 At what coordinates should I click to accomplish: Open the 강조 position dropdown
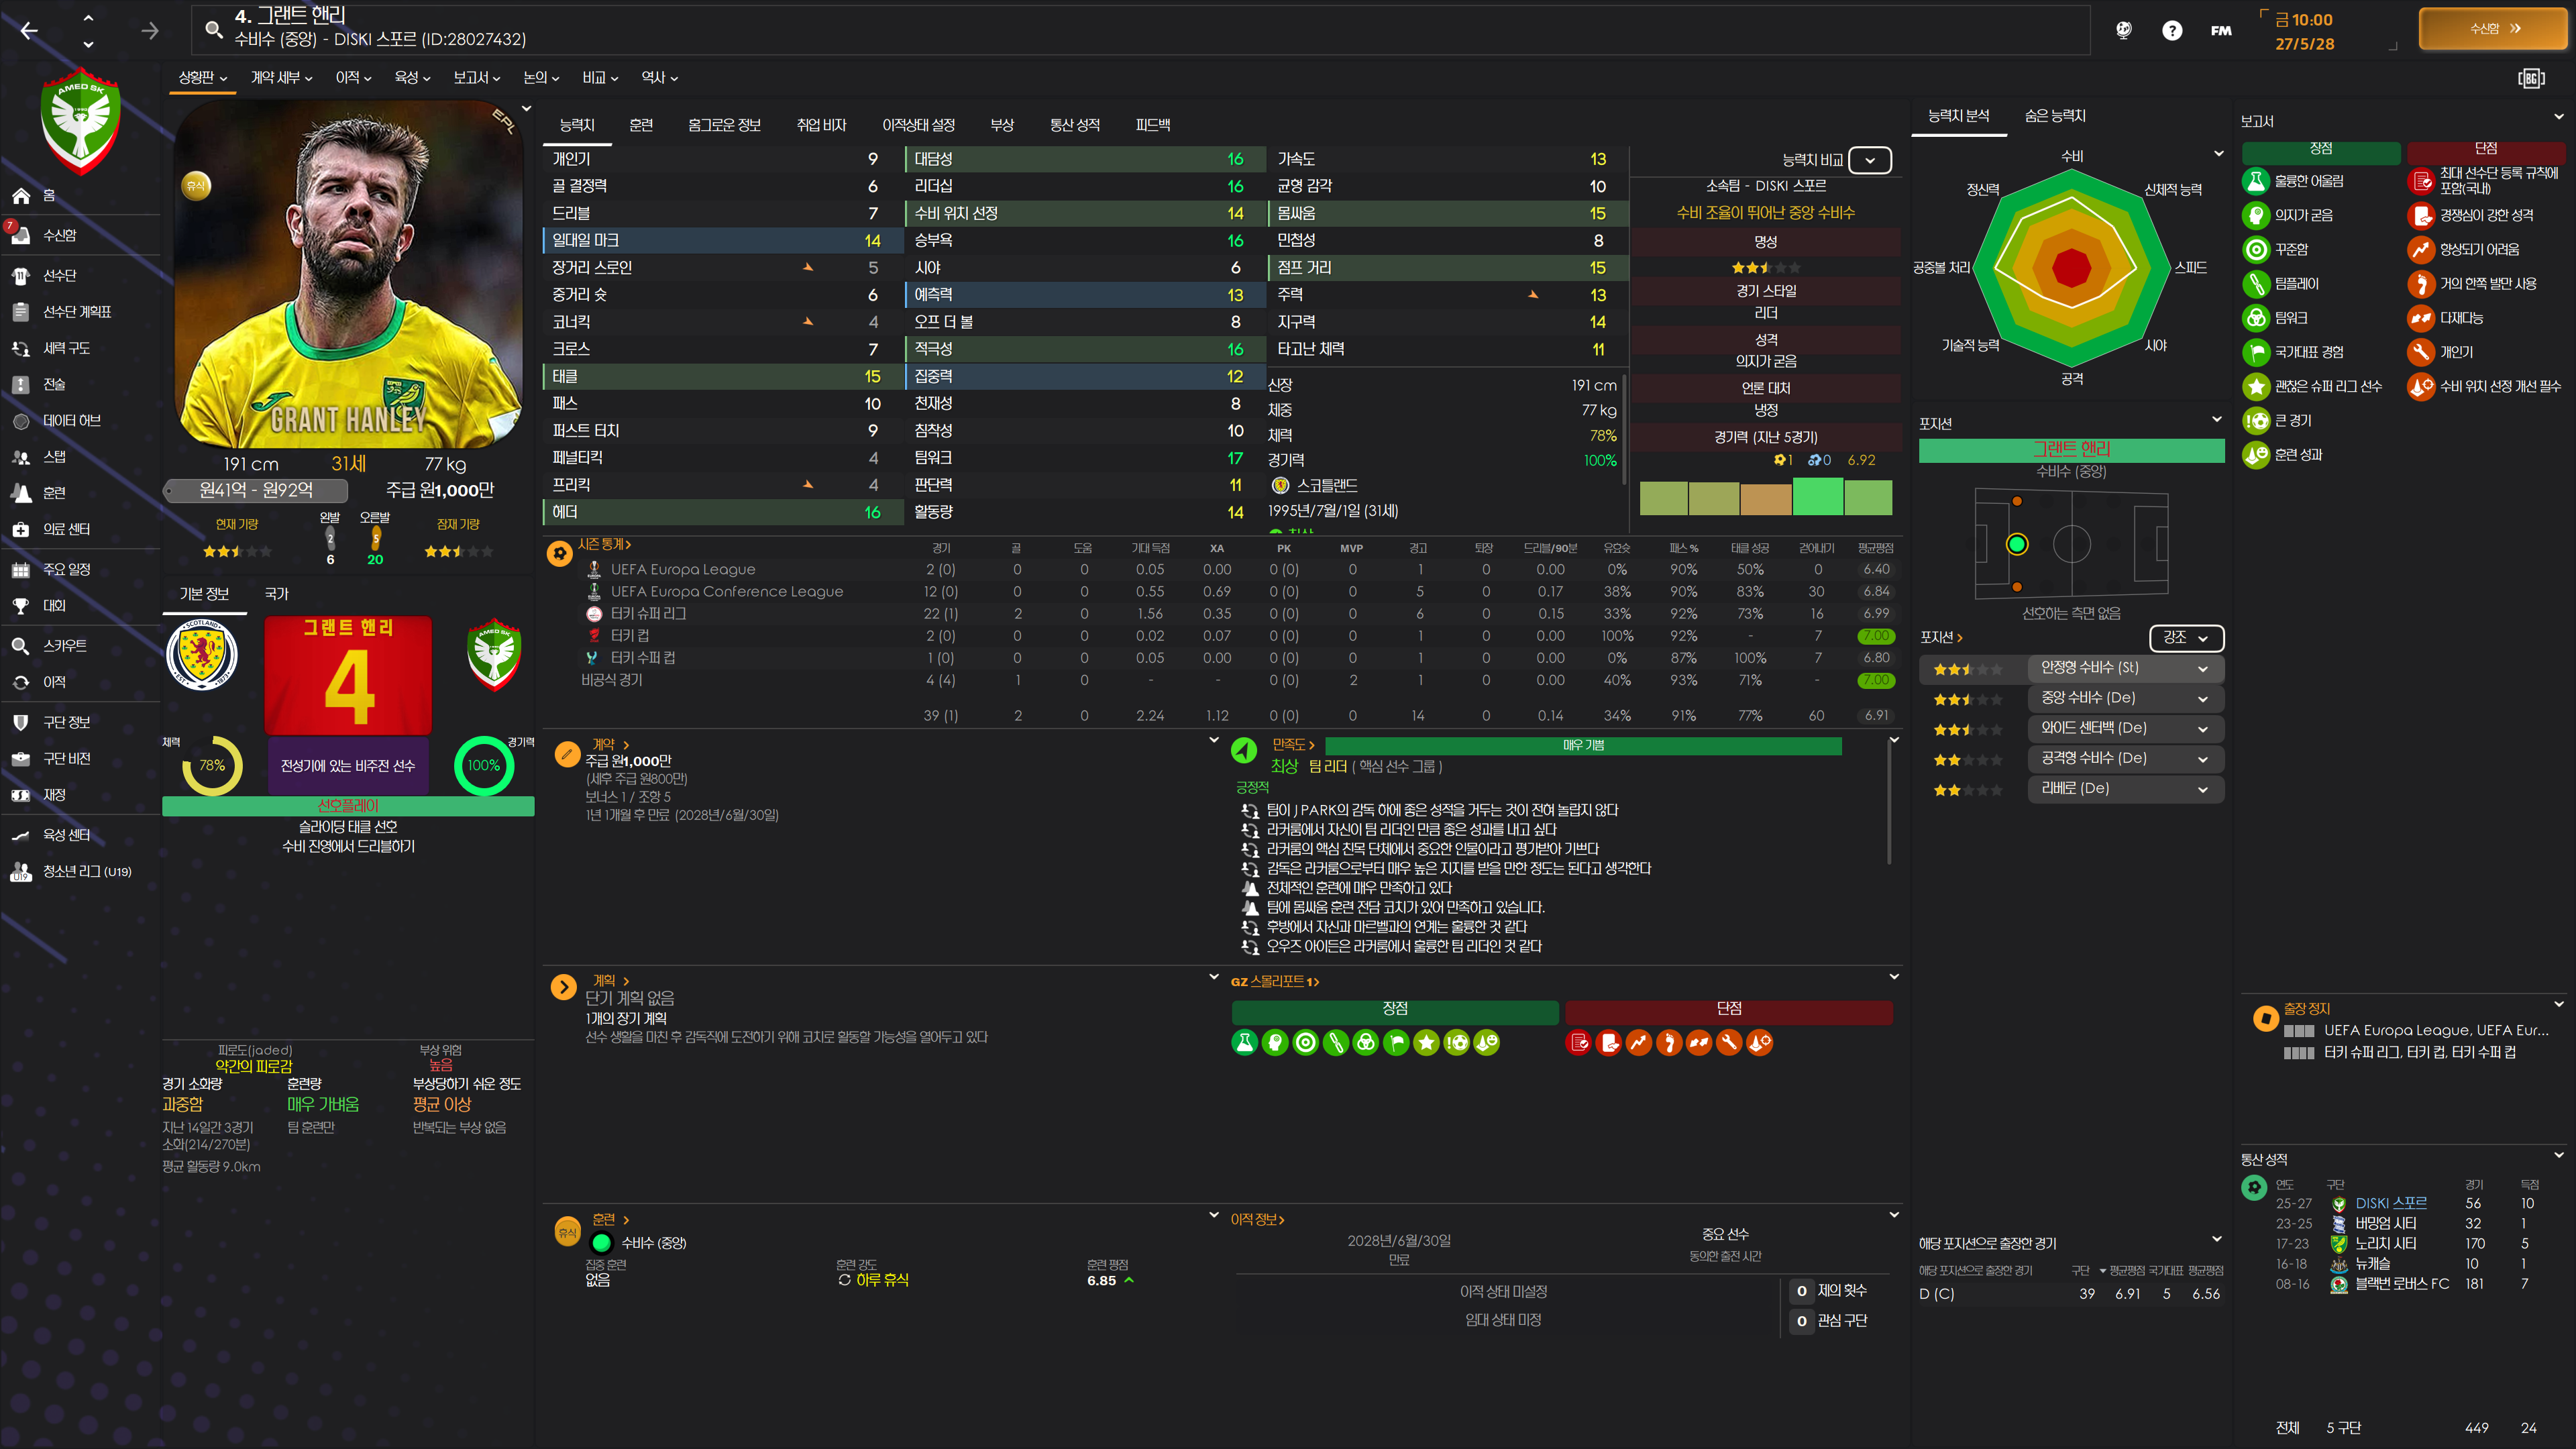tap(2186, 638)
